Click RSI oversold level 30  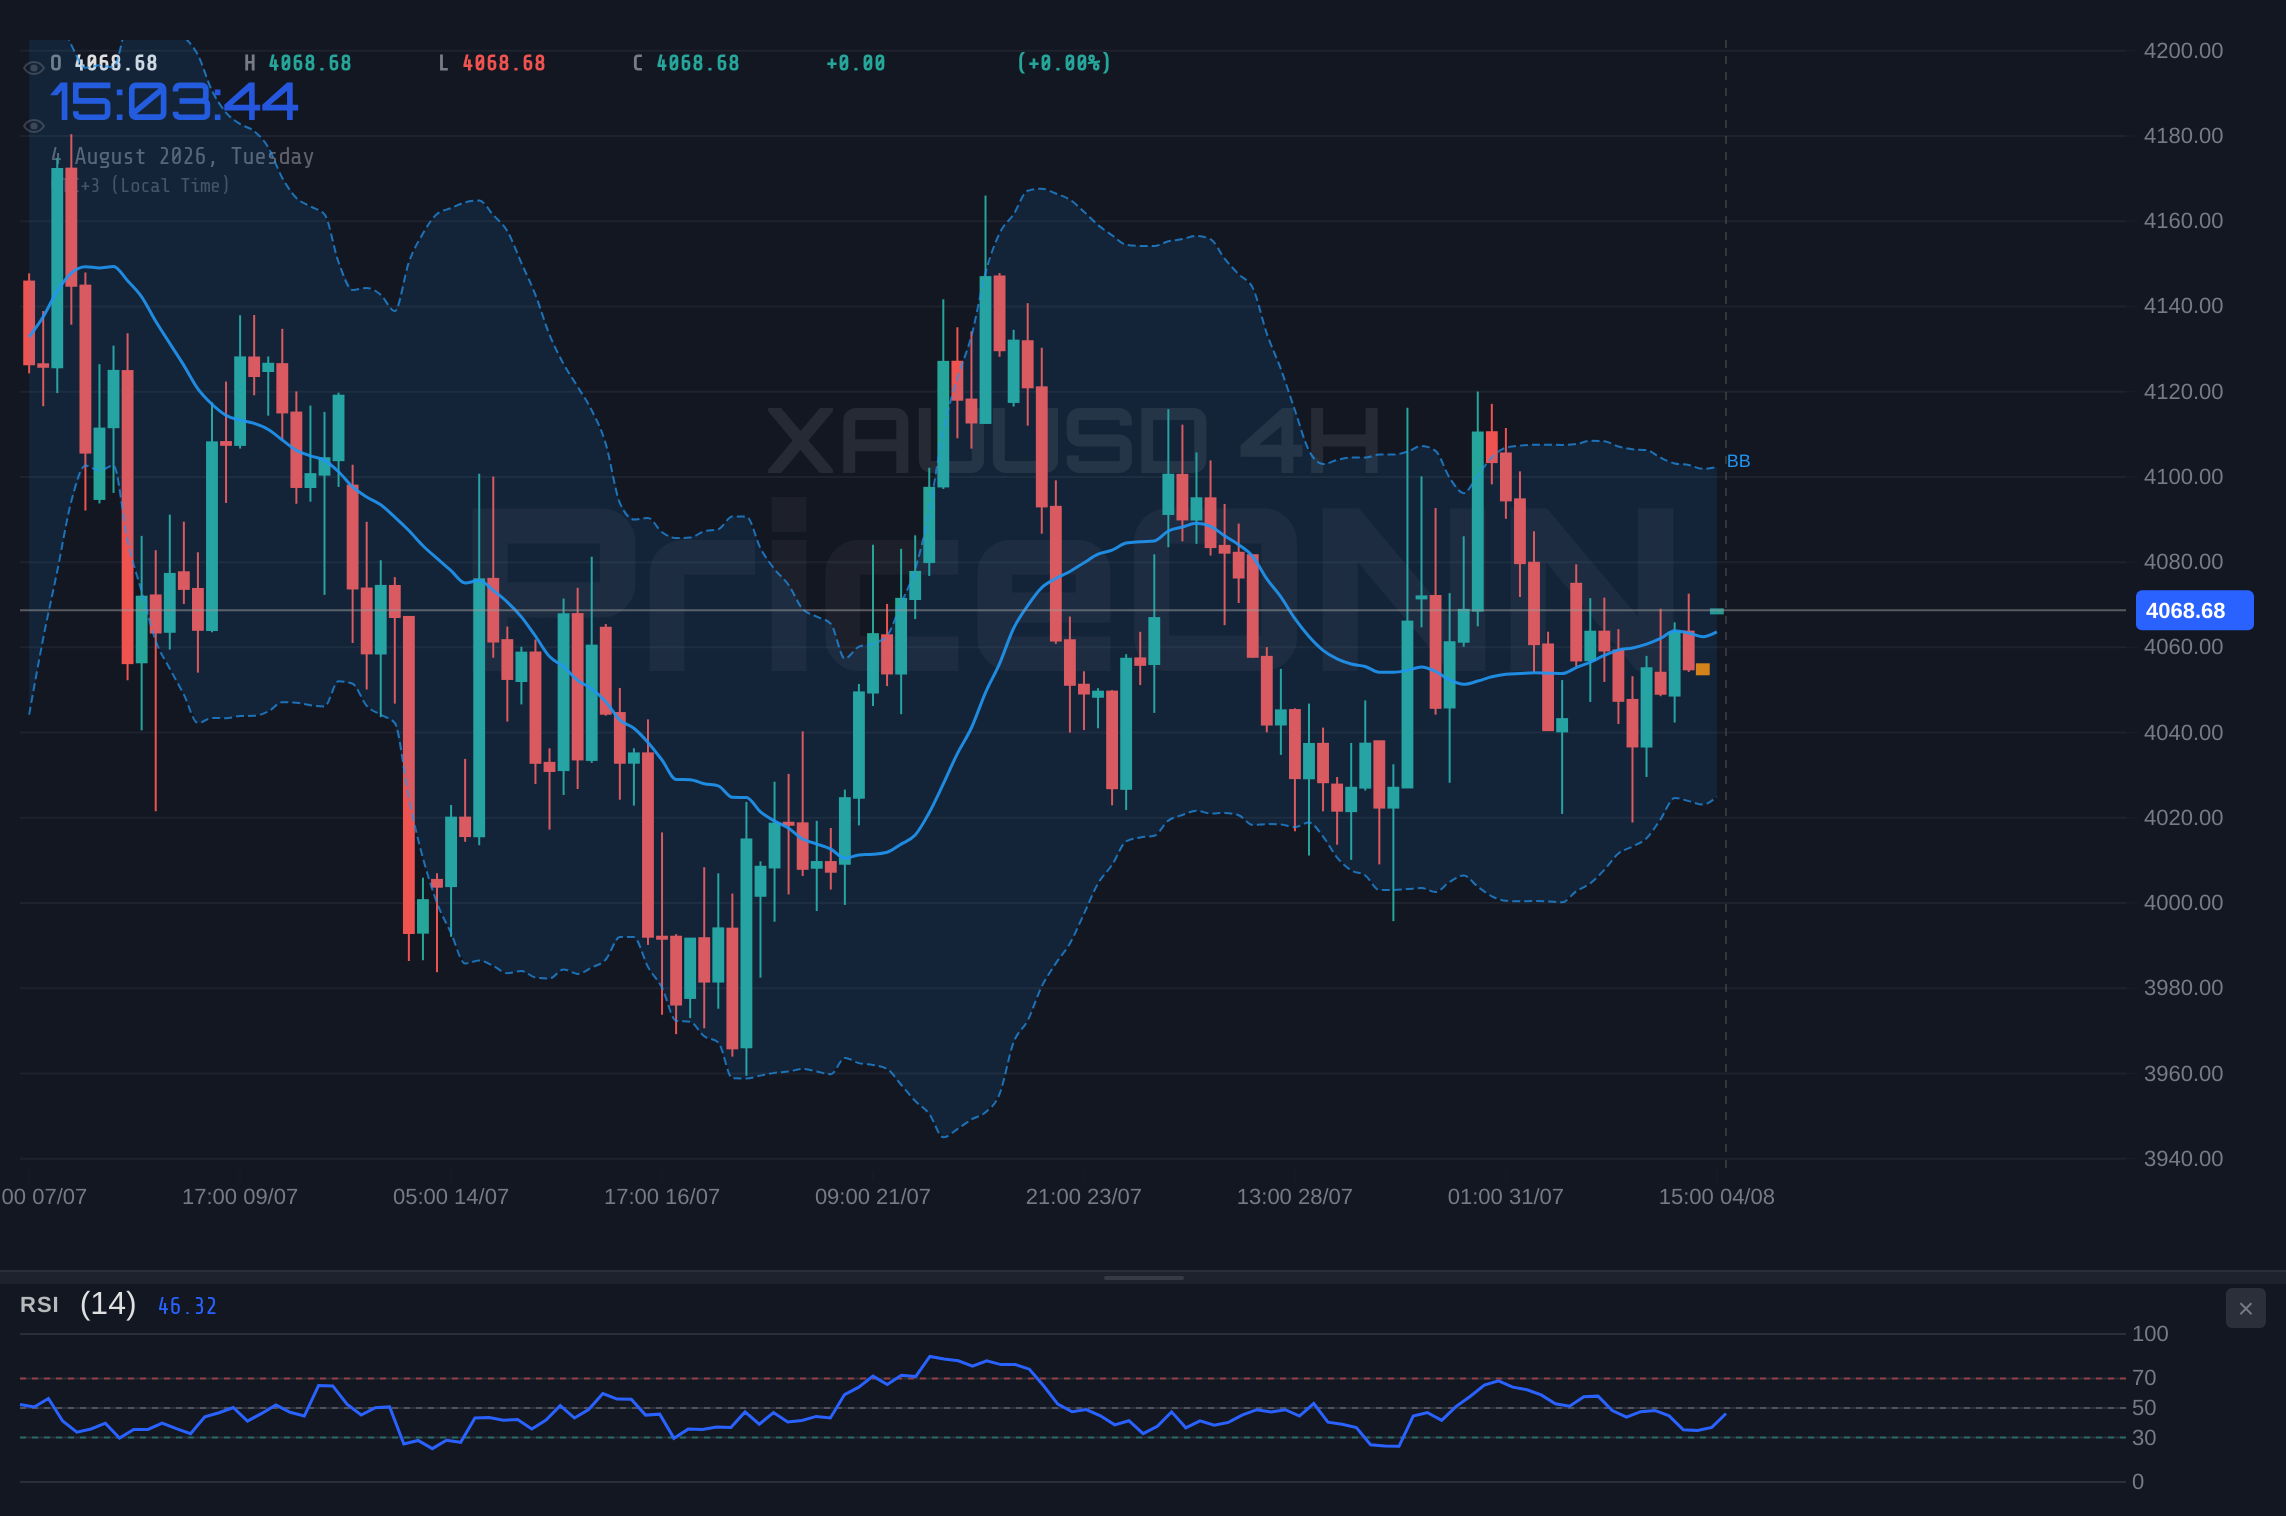(2144, 1438)
